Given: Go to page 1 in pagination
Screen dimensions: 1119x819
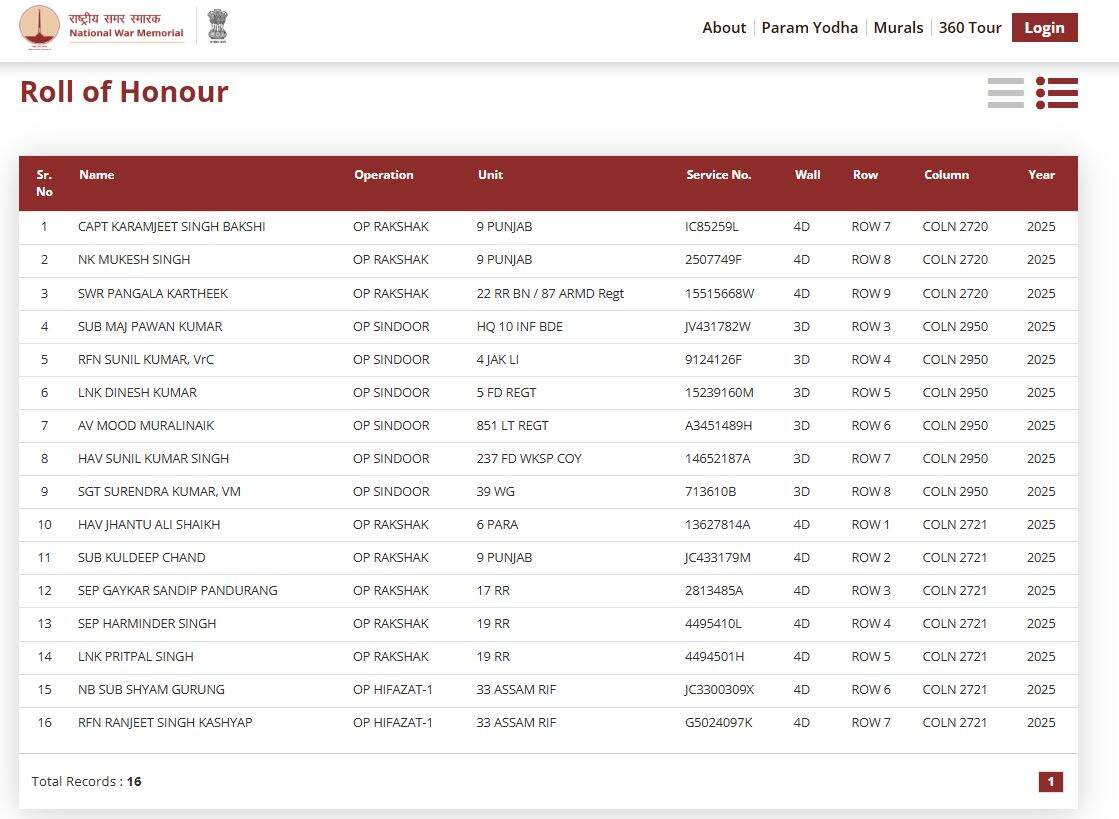Looking at the screenshot, I should point(1050,782).
